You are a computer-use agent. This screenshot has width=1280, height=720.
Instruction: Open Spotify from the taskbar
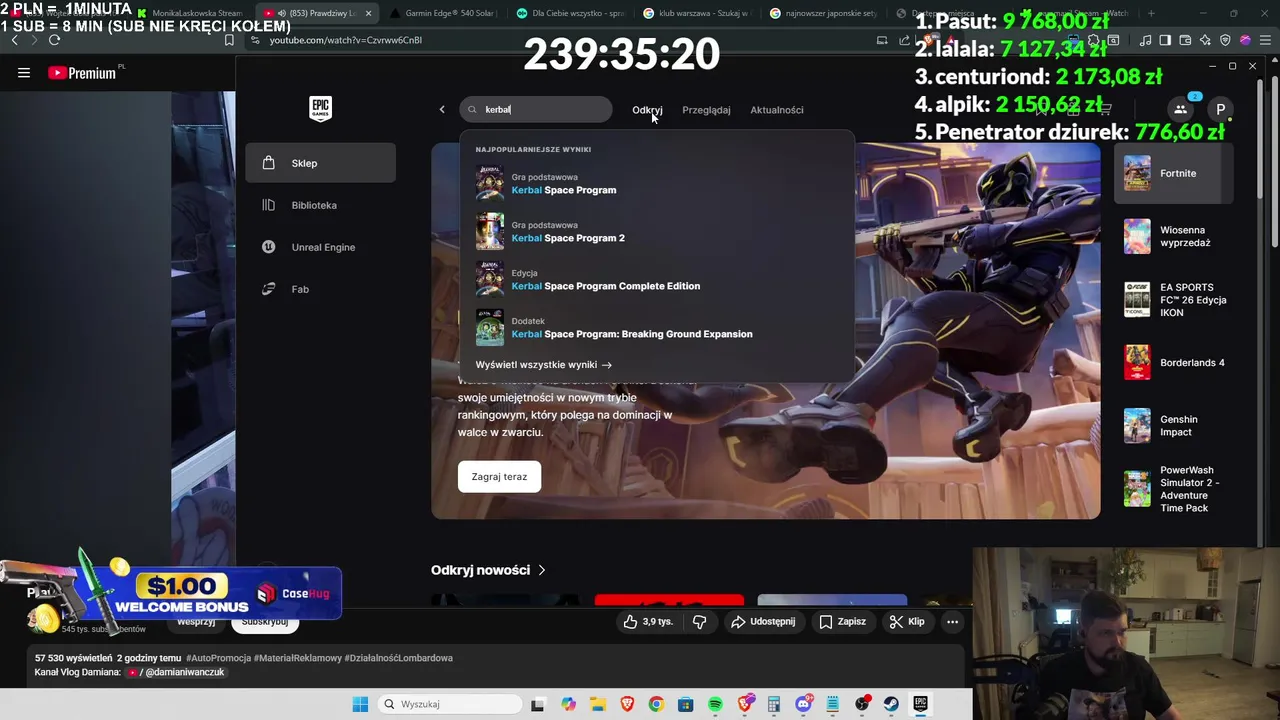(x=715, y=704)
